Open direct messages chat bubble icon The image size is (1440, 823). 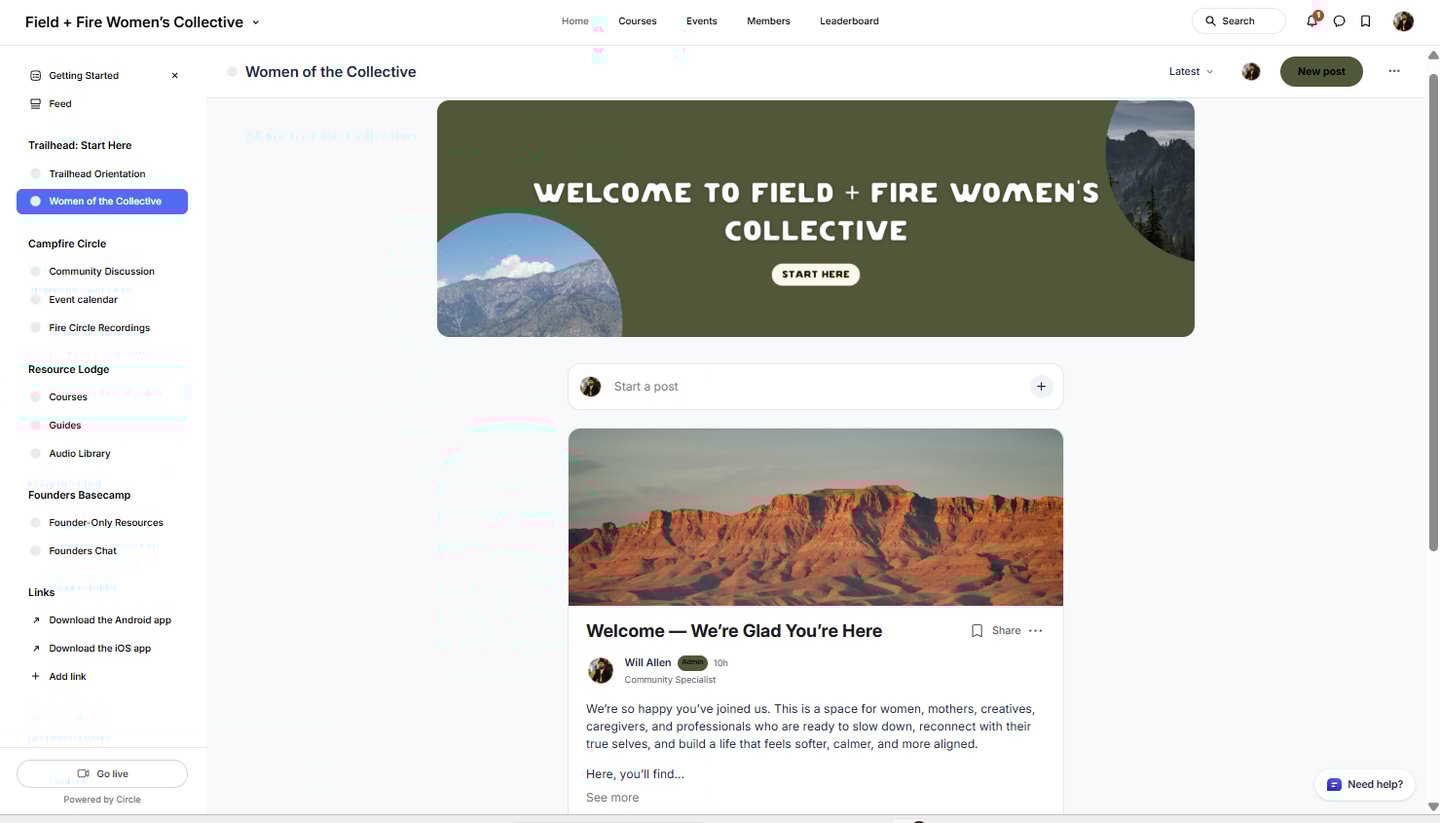[x=1340, y=21]
